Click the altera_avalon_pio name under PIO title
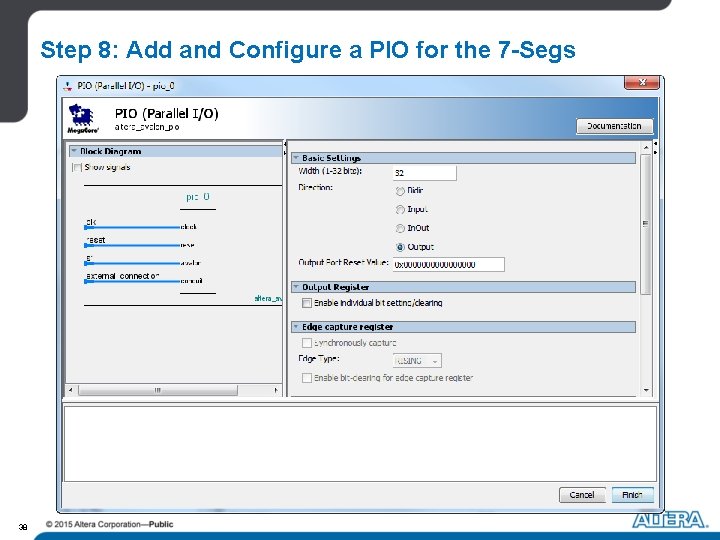This screenshot has height=540, width=720. (x=147, y=127)
